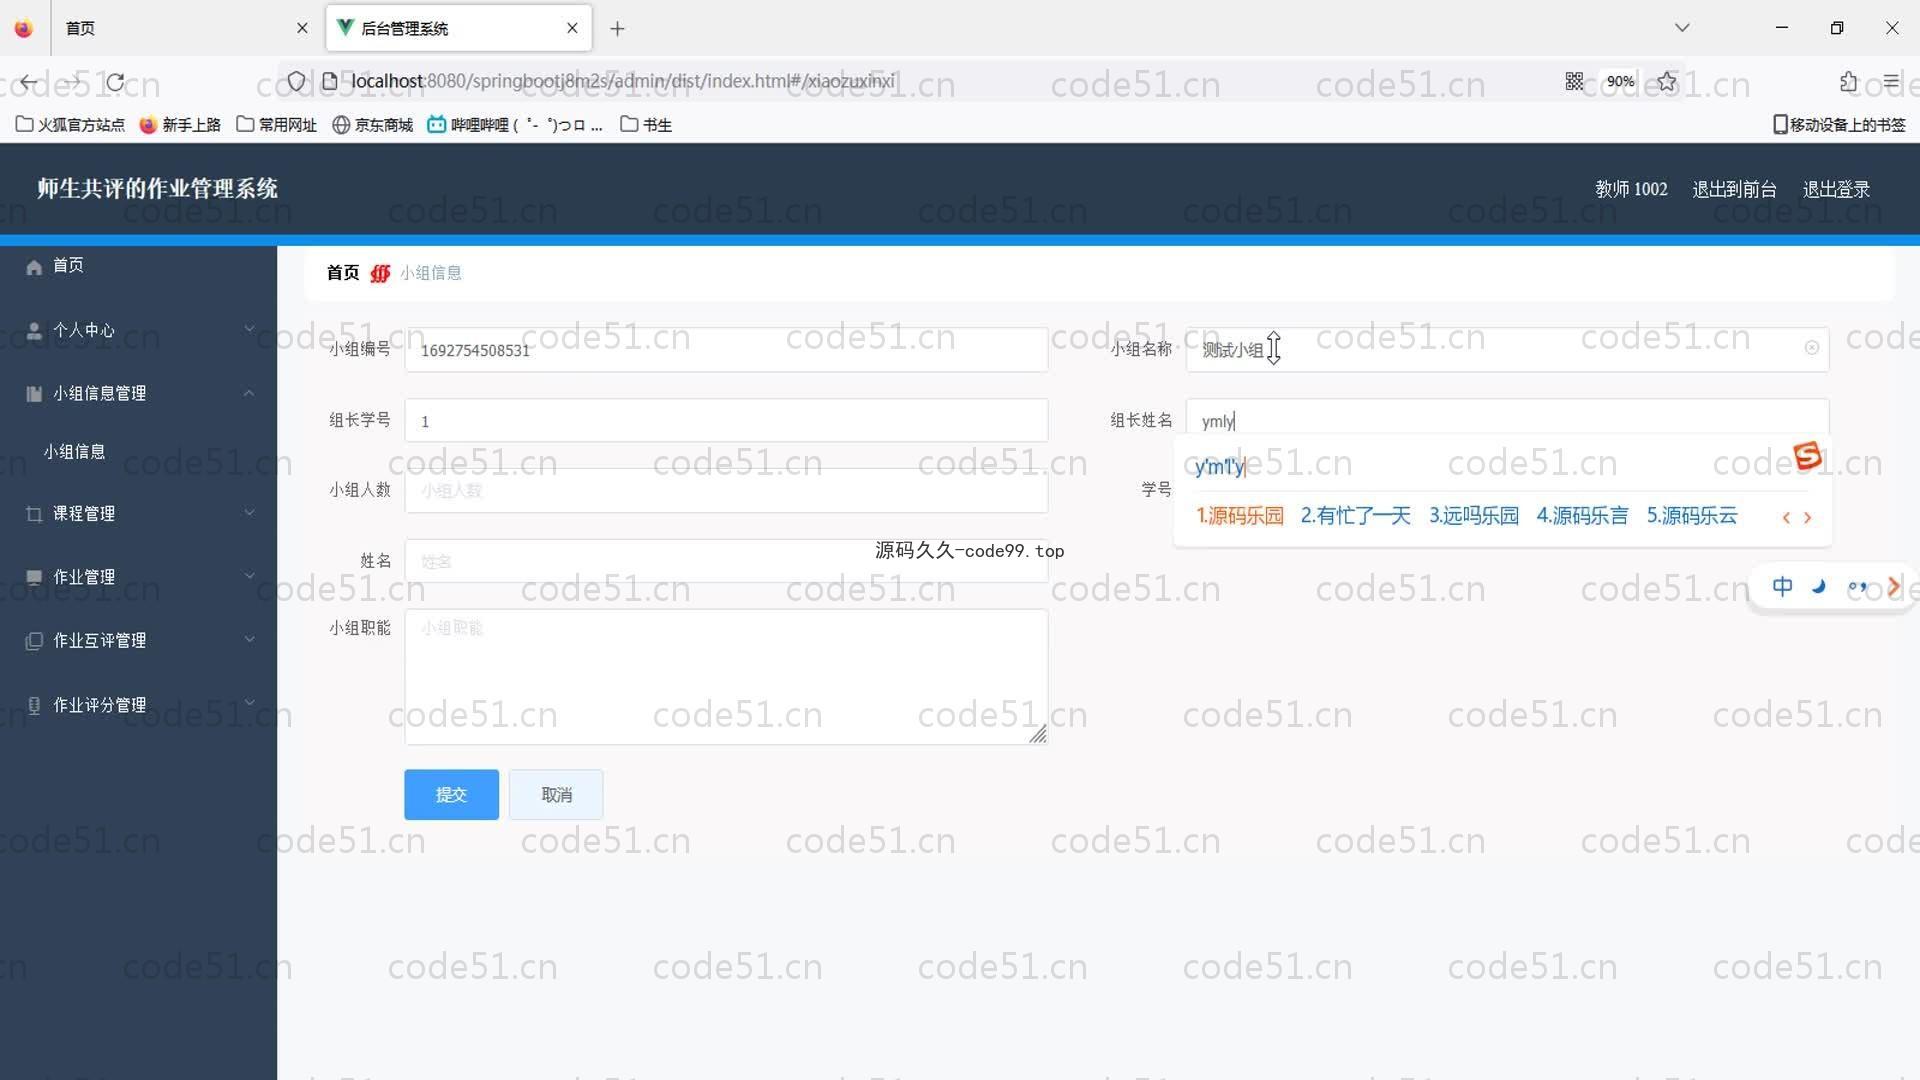The height and width of the screenshot is (1080, 1920).
Task: Expand the 作业互评管理 sidebar menu
Action: (x=138, y=641)
